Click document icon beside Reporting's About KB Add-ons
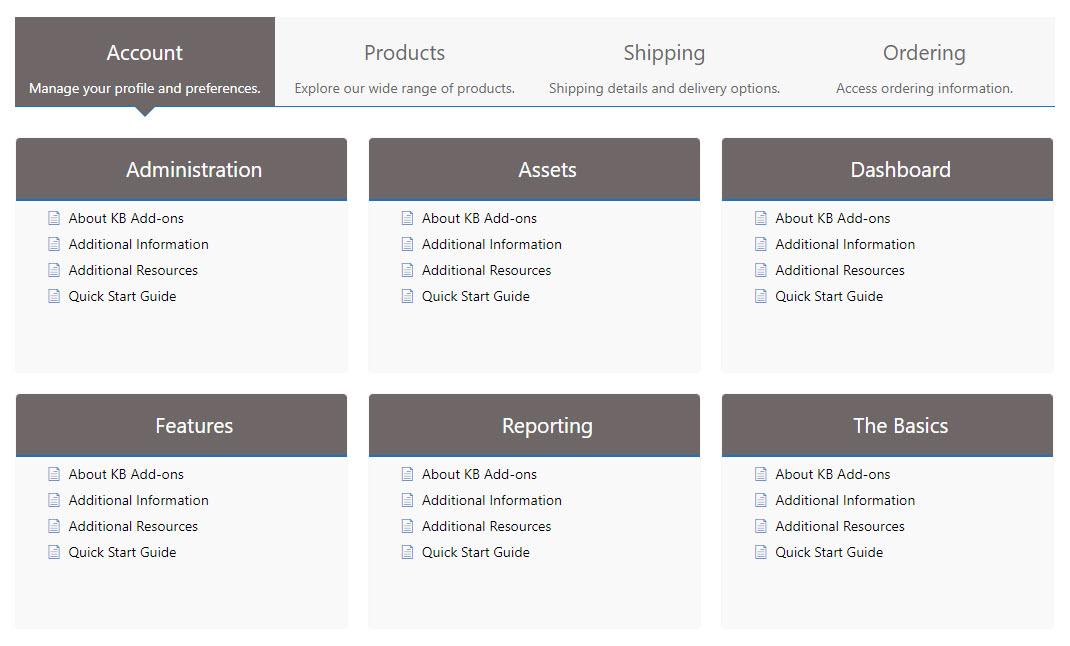This screenshot has width=1070, height=646. 407,474
